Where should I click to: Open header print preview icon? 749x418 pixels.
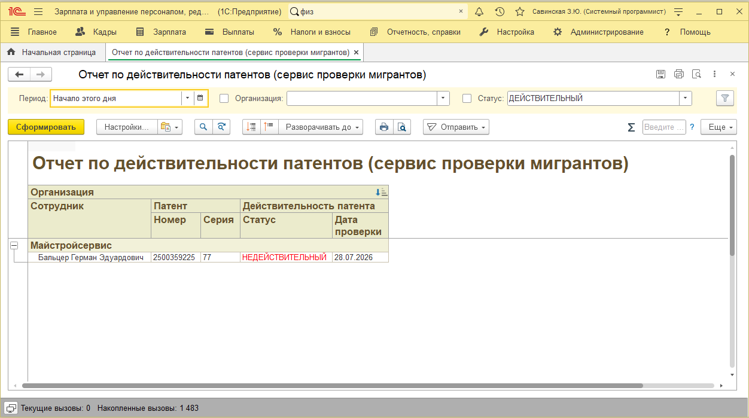pyautogui.click(x=696, y=74)
